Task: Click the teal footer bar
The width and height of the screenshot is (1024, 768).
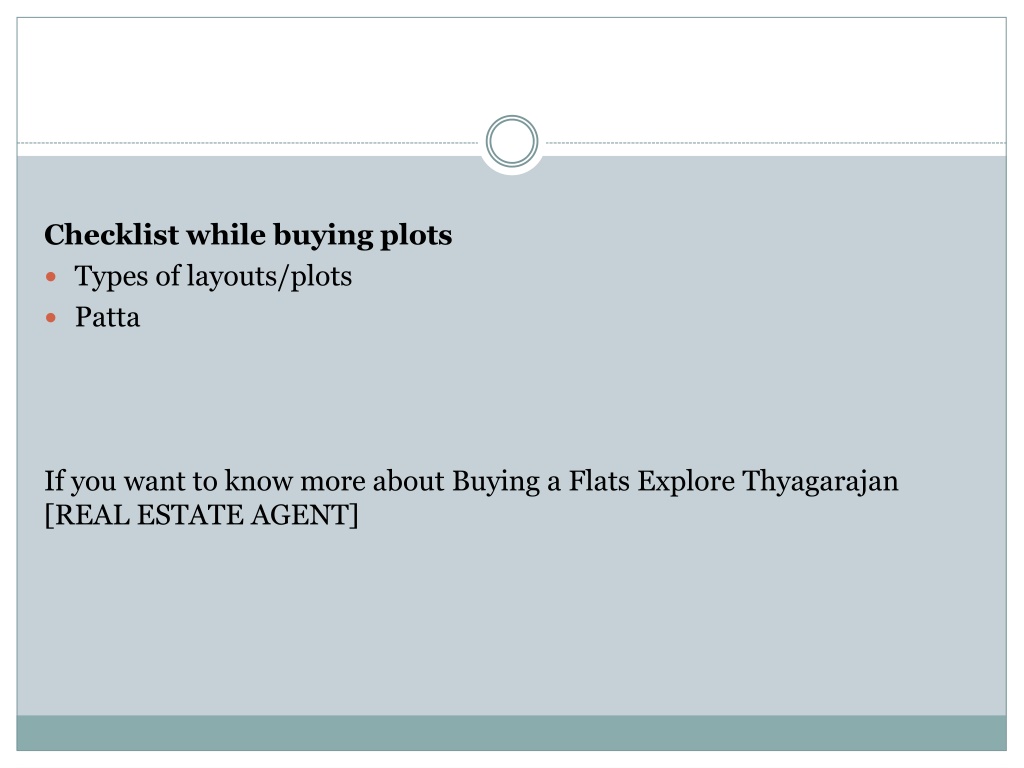Action: point(511,733)
